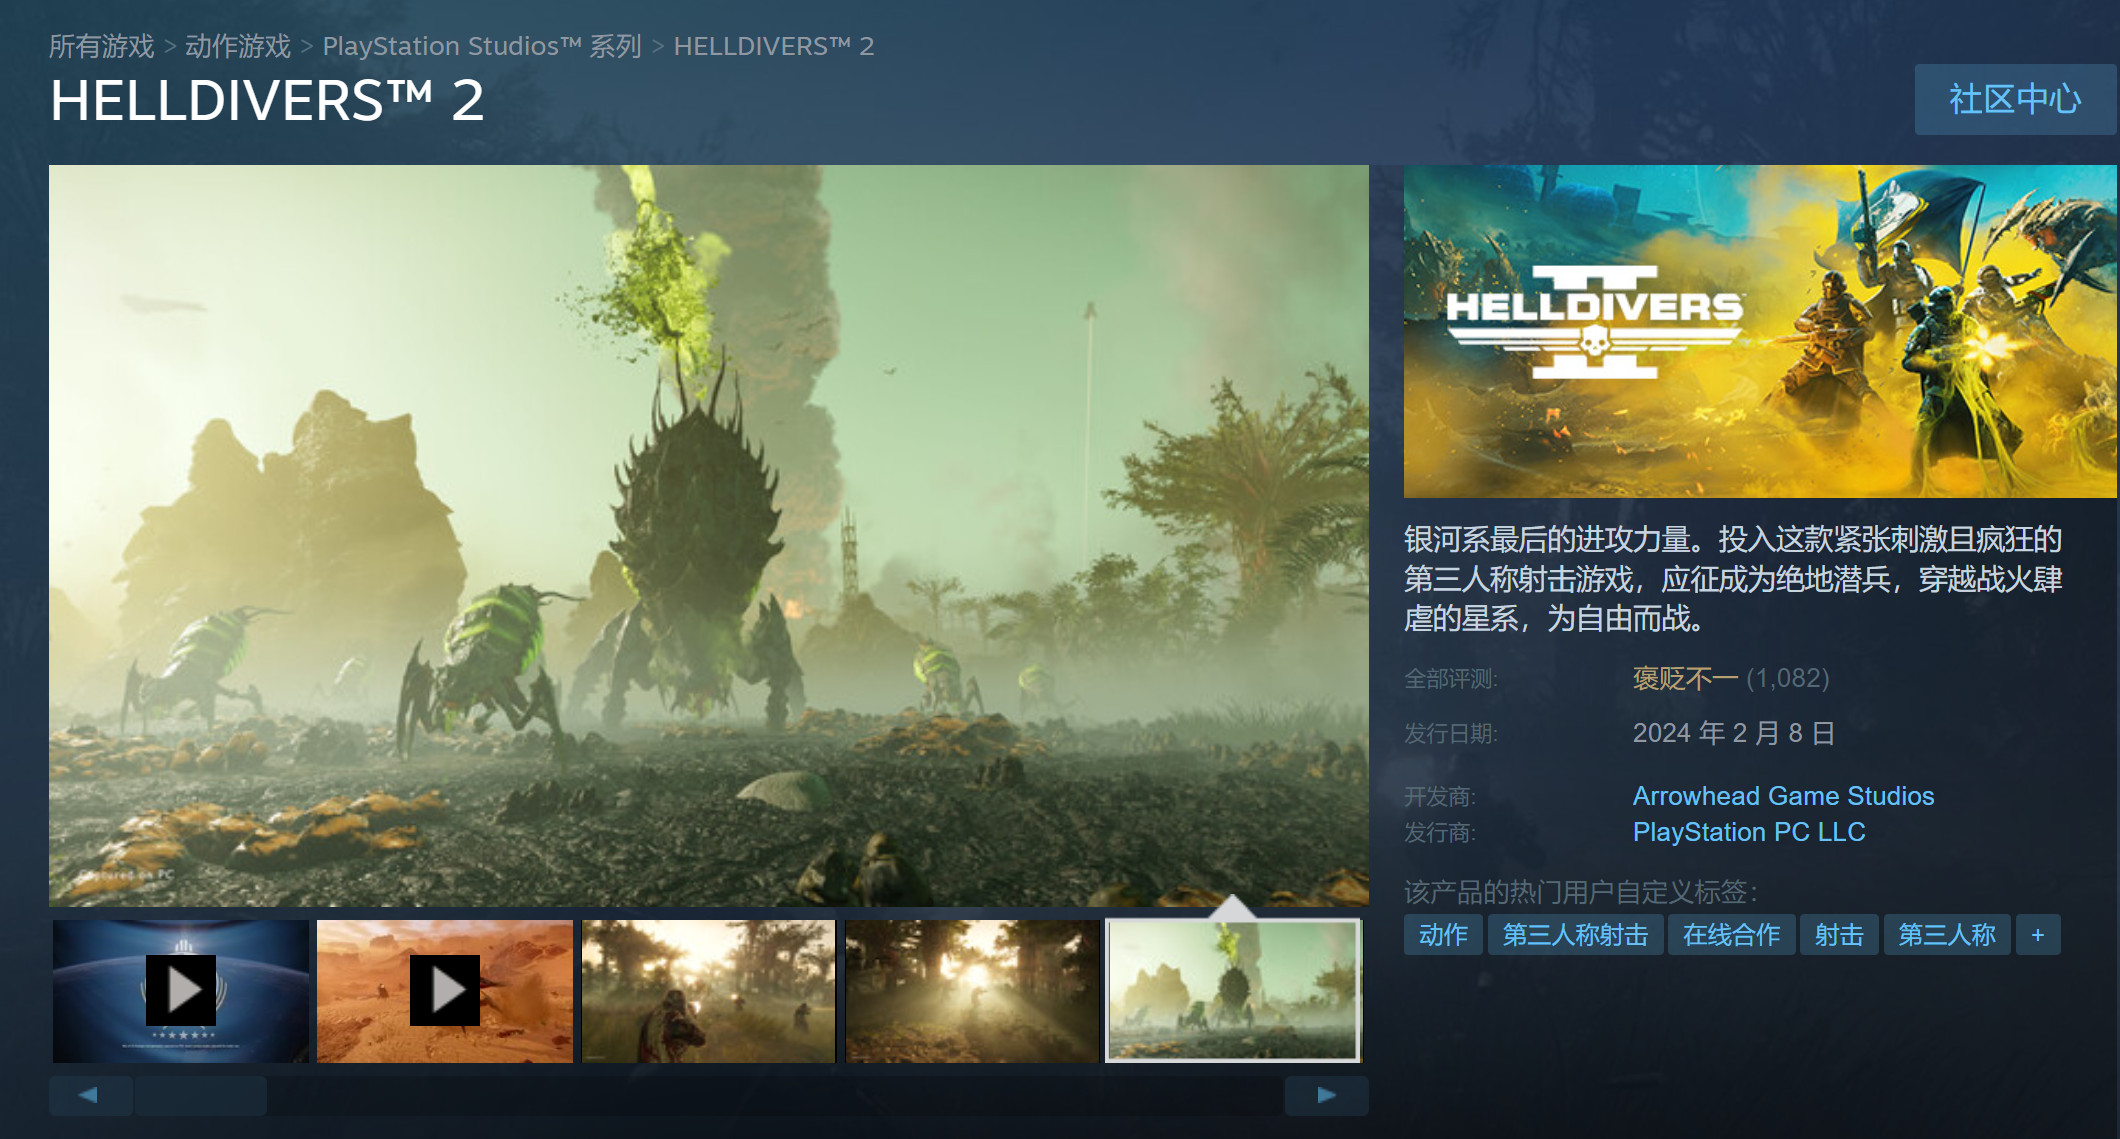The width and height of the screenshot is (2120, 1139).
Task: Open the 社区中心 community hub
Action: 2015,100
